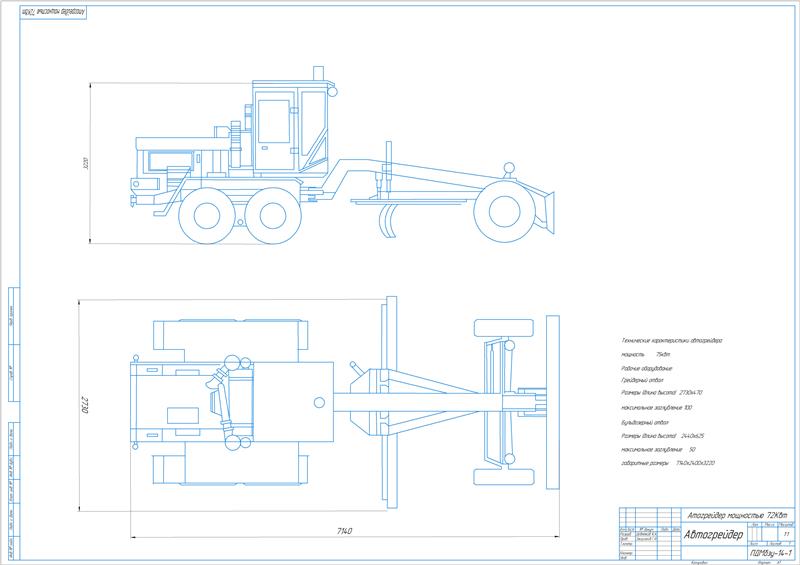The width and height of the screenshot is (800, 565).
Task: Select the rotated stamp text in the top-left frame corner
Action: [53, 12]
